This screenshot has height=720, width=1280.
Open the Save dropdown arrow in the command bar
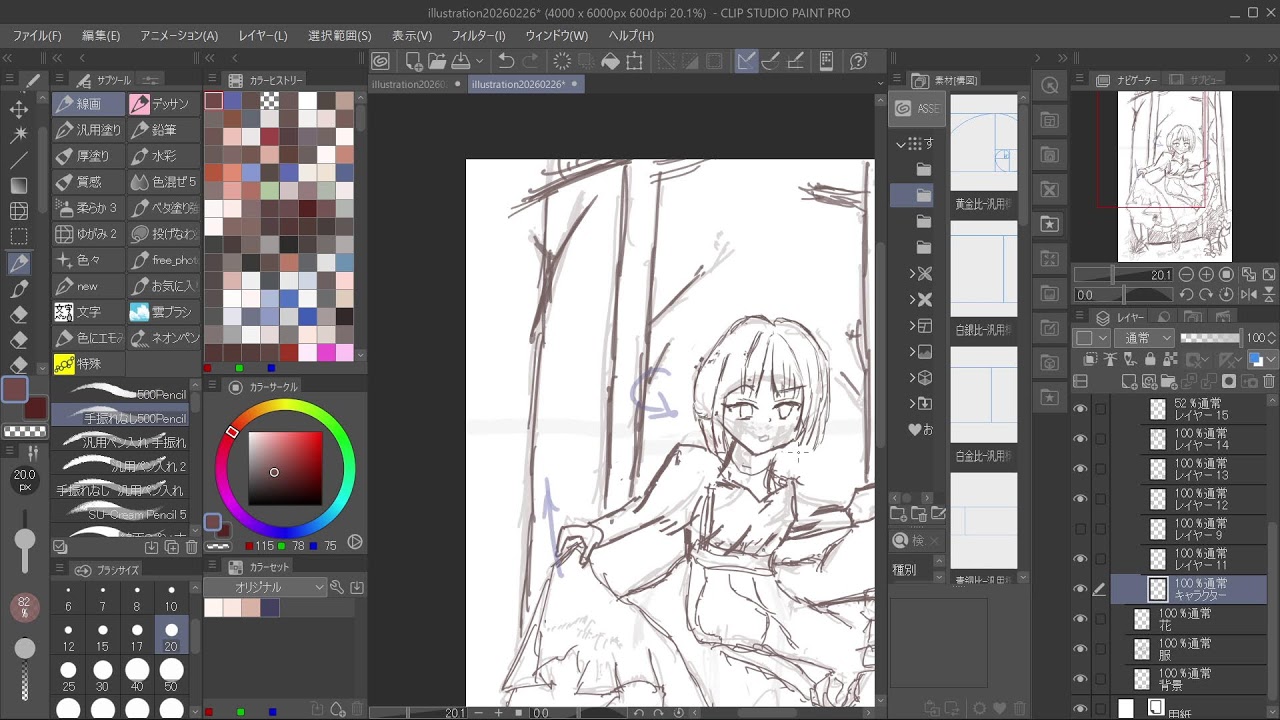479,61
